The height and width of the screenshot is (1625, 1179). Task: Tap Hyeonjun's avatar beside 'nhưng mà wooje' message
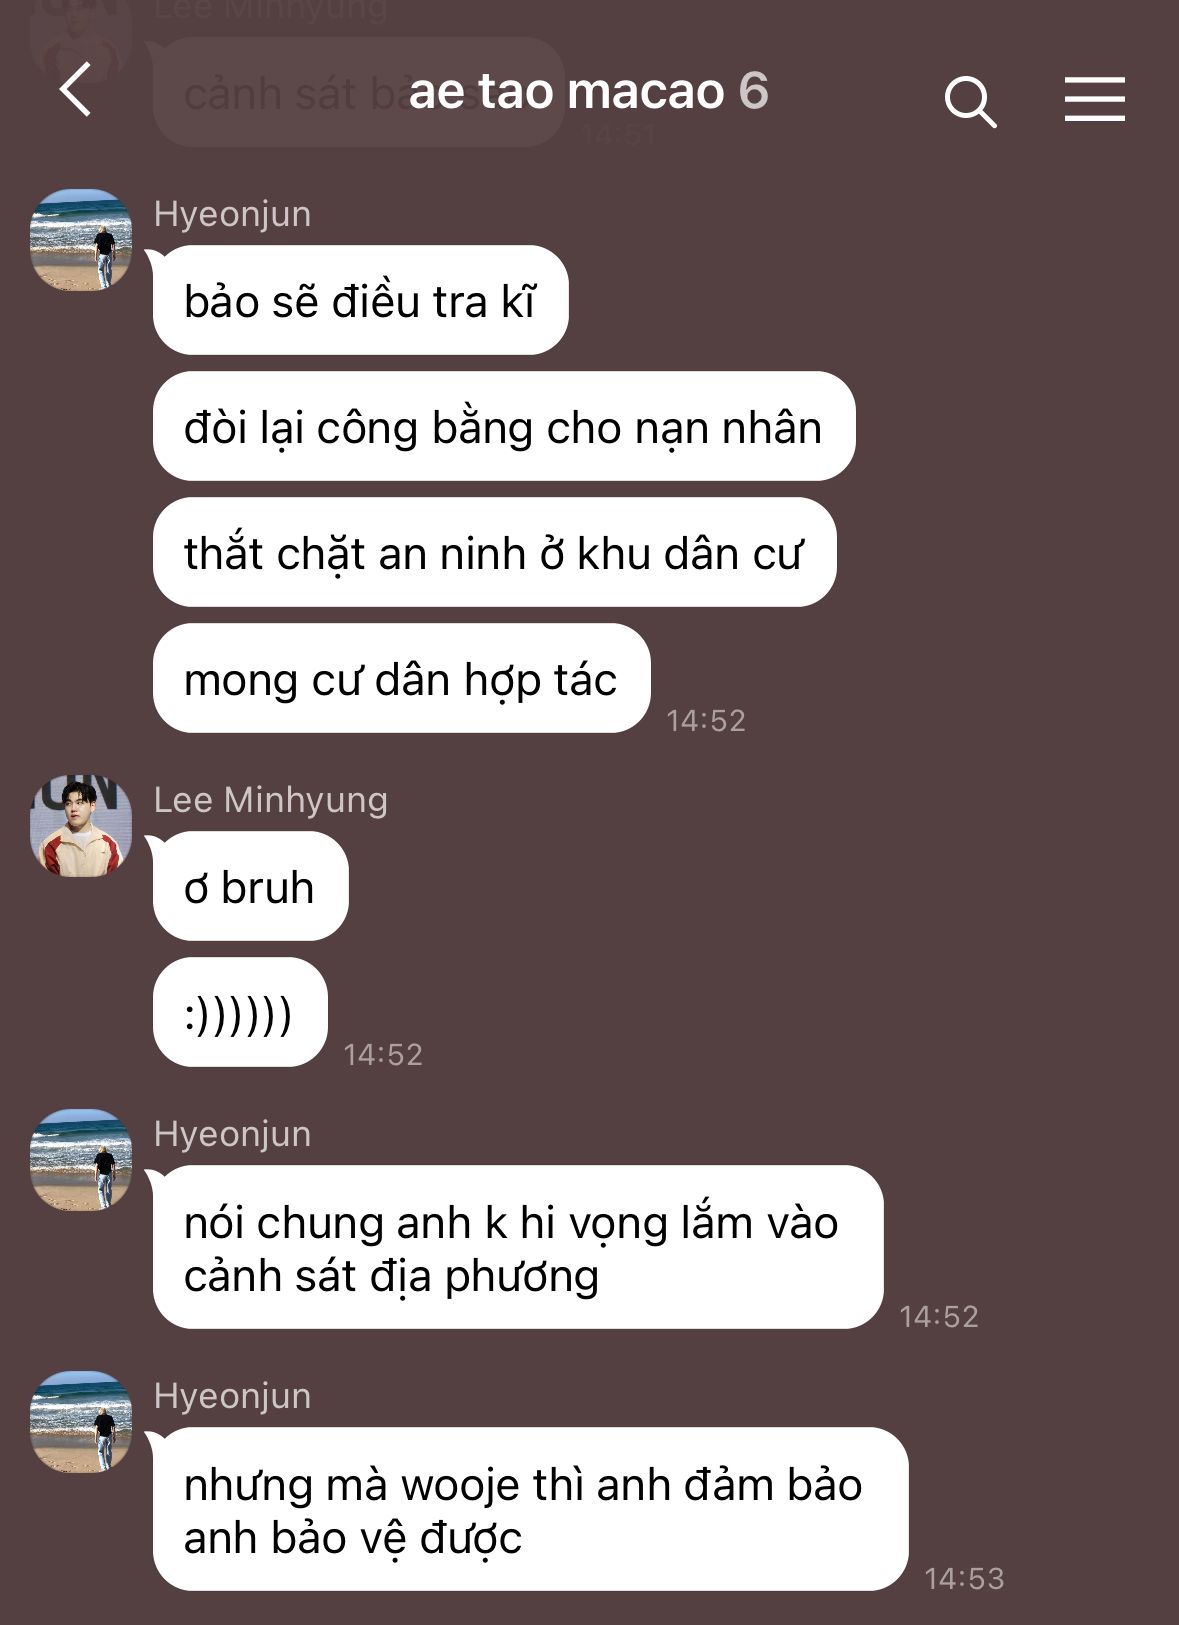[81, 1422]
